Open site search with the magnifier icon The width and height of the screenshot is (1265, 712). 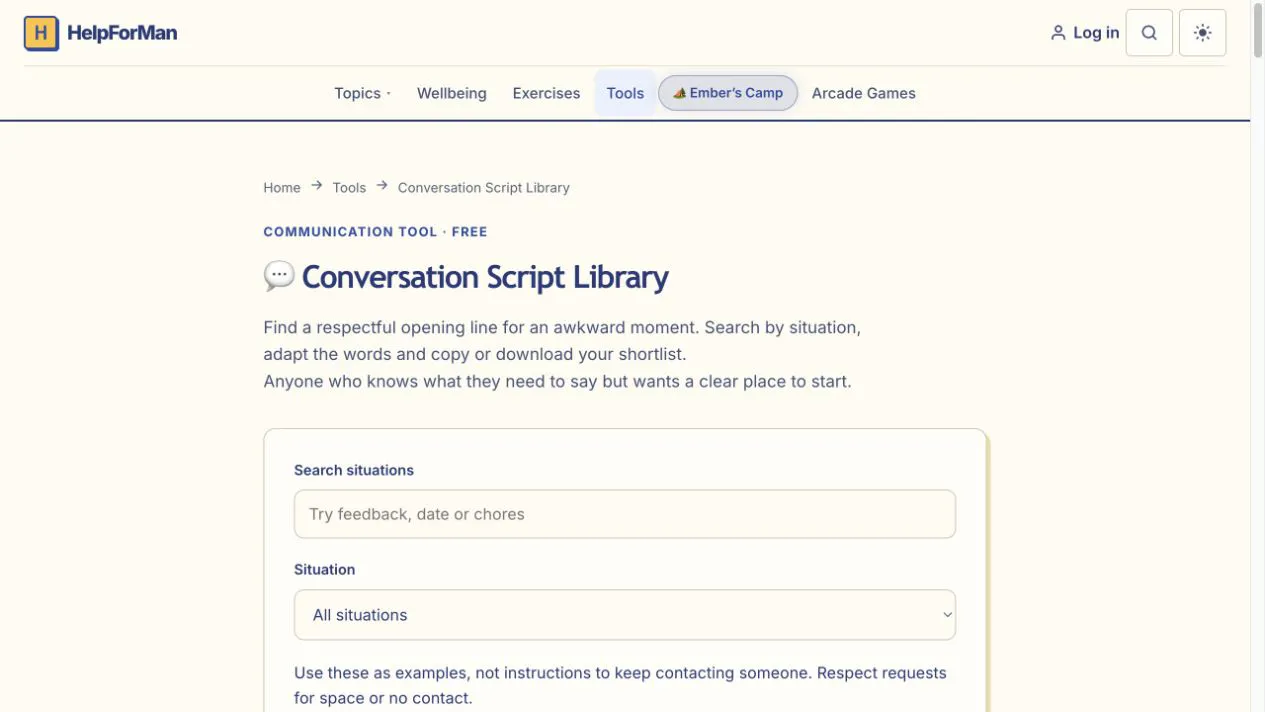(1149, 33)
